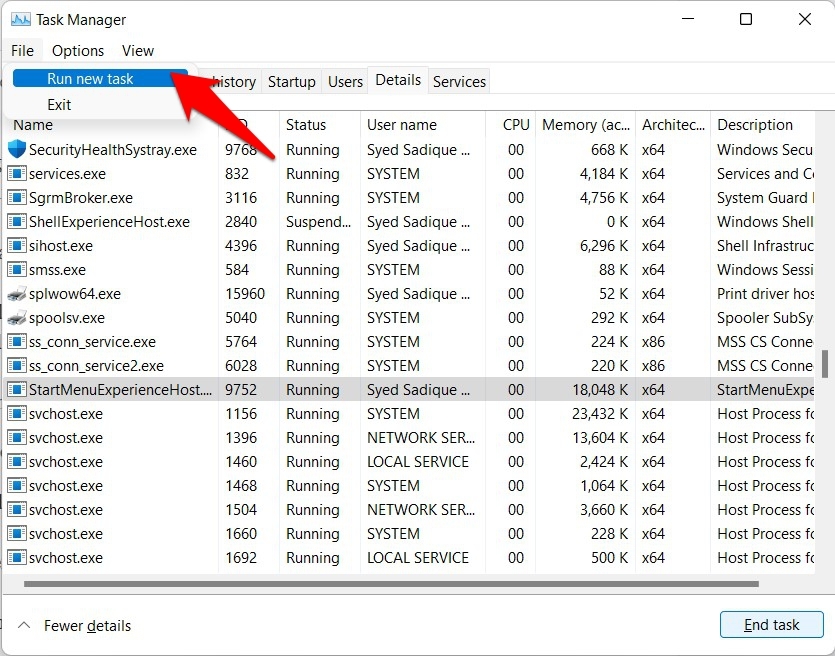The height and width of the screenshot is (656, 835).
Task: Select the splwow64.exe process name
Action: 75,294
